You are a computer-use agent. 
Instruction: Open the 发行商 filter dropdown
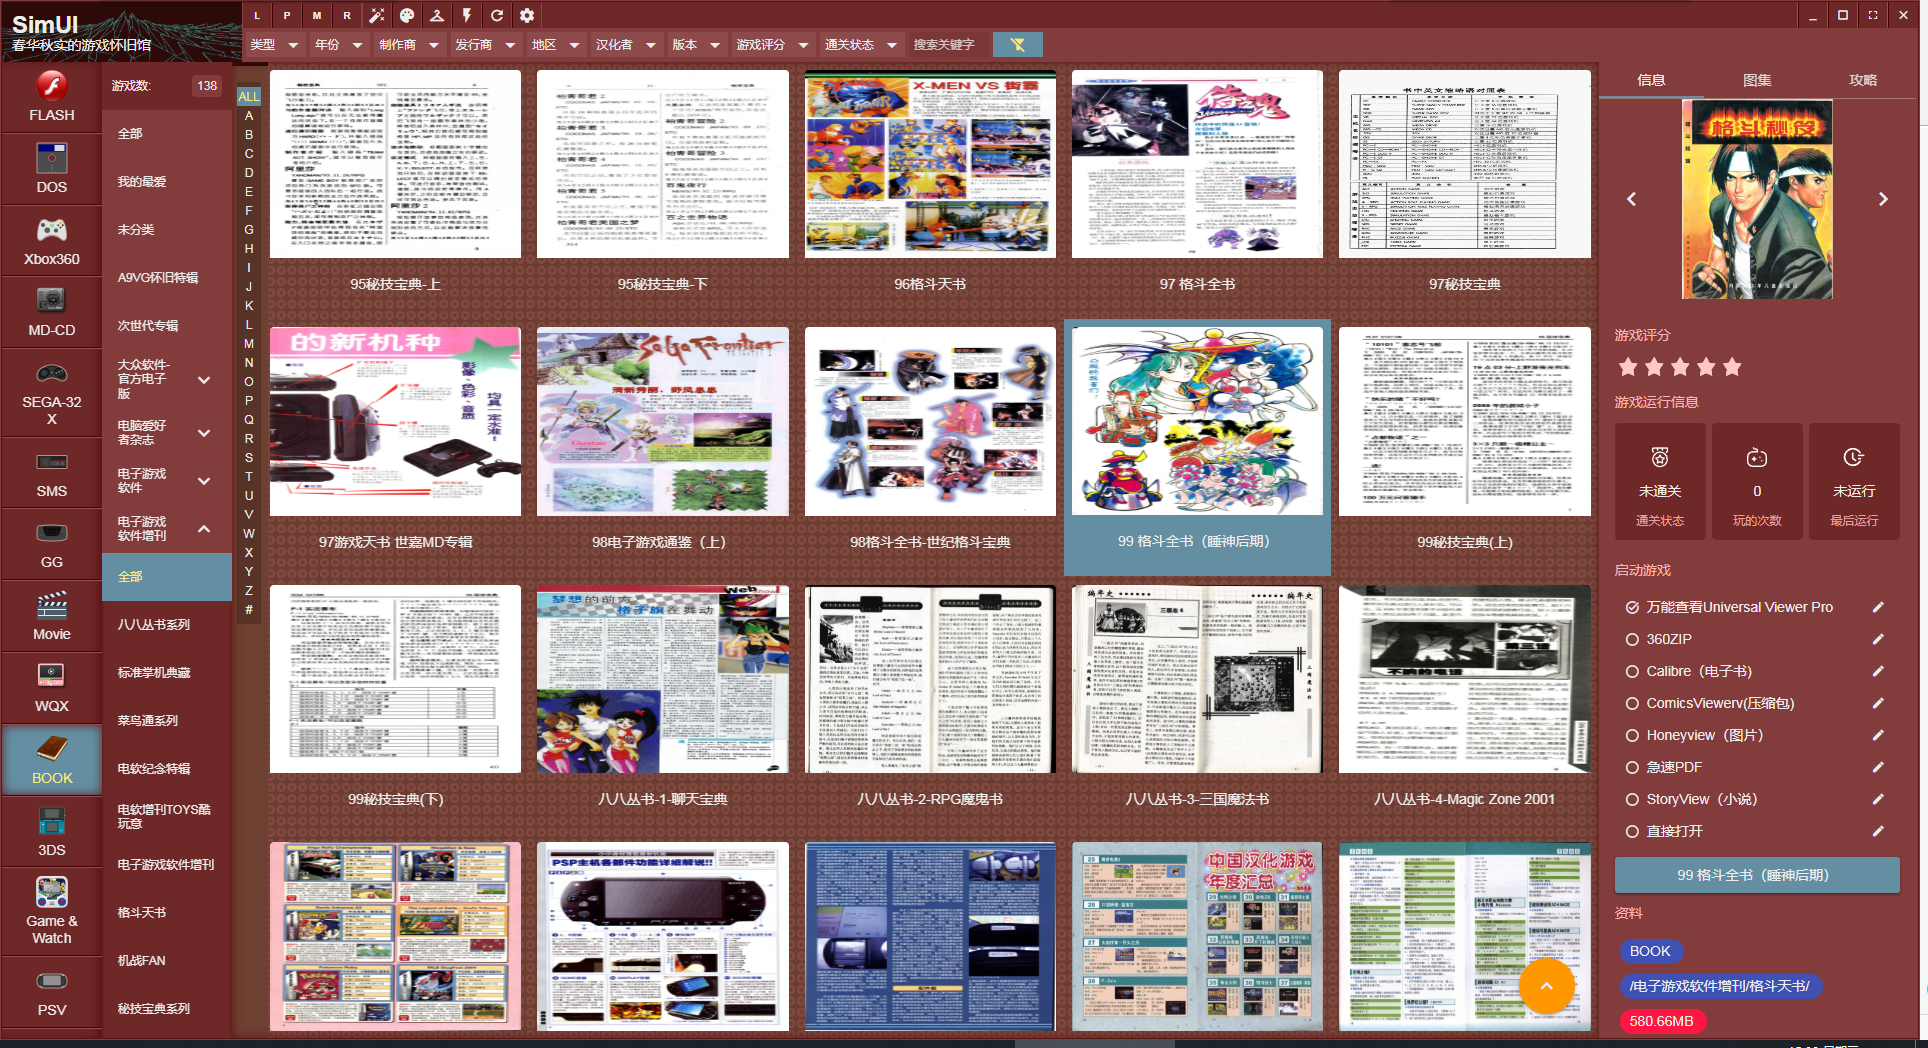485,44
